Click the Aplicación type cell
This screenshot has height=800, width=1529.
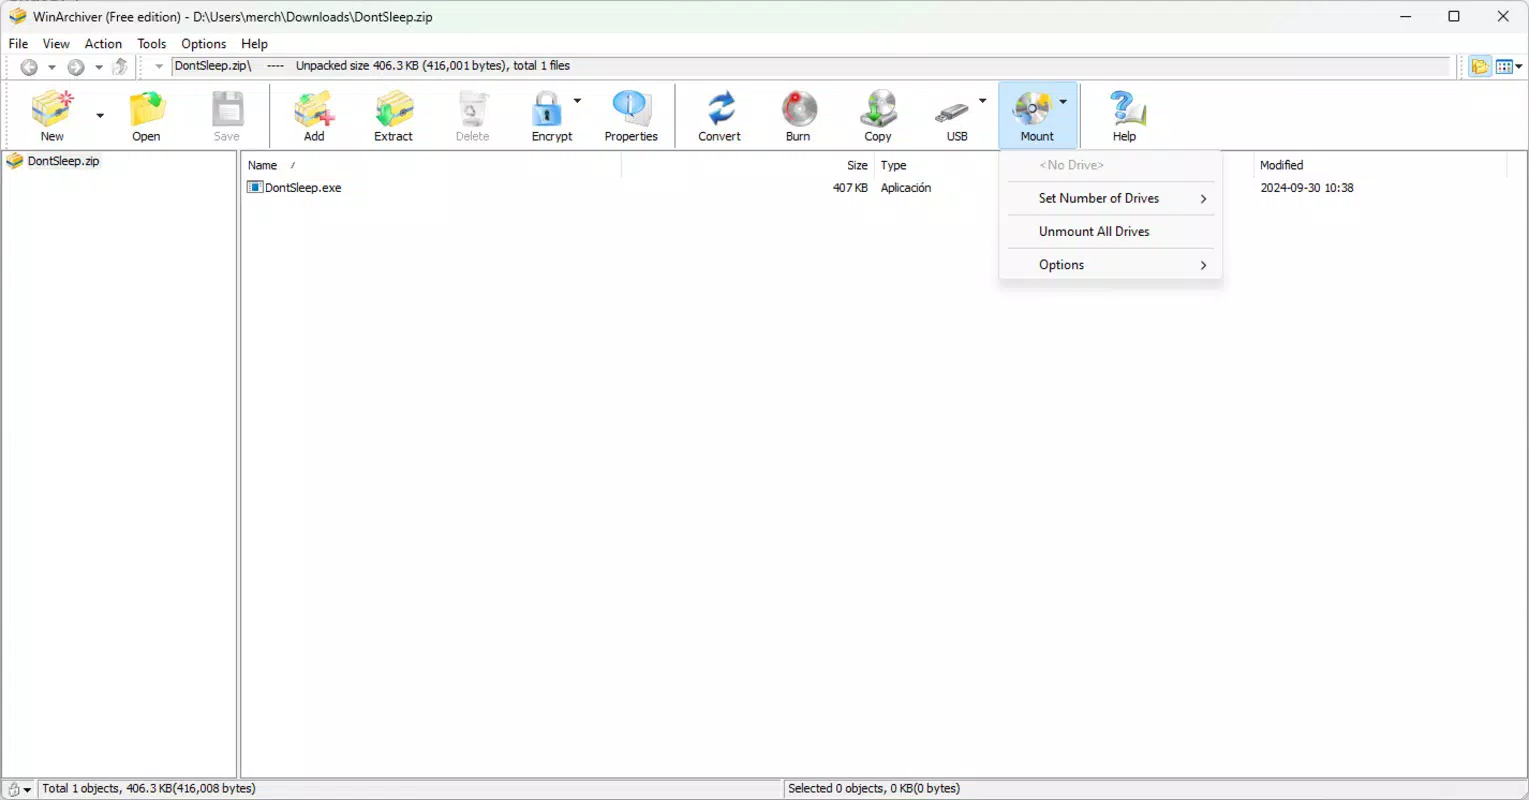906,188
